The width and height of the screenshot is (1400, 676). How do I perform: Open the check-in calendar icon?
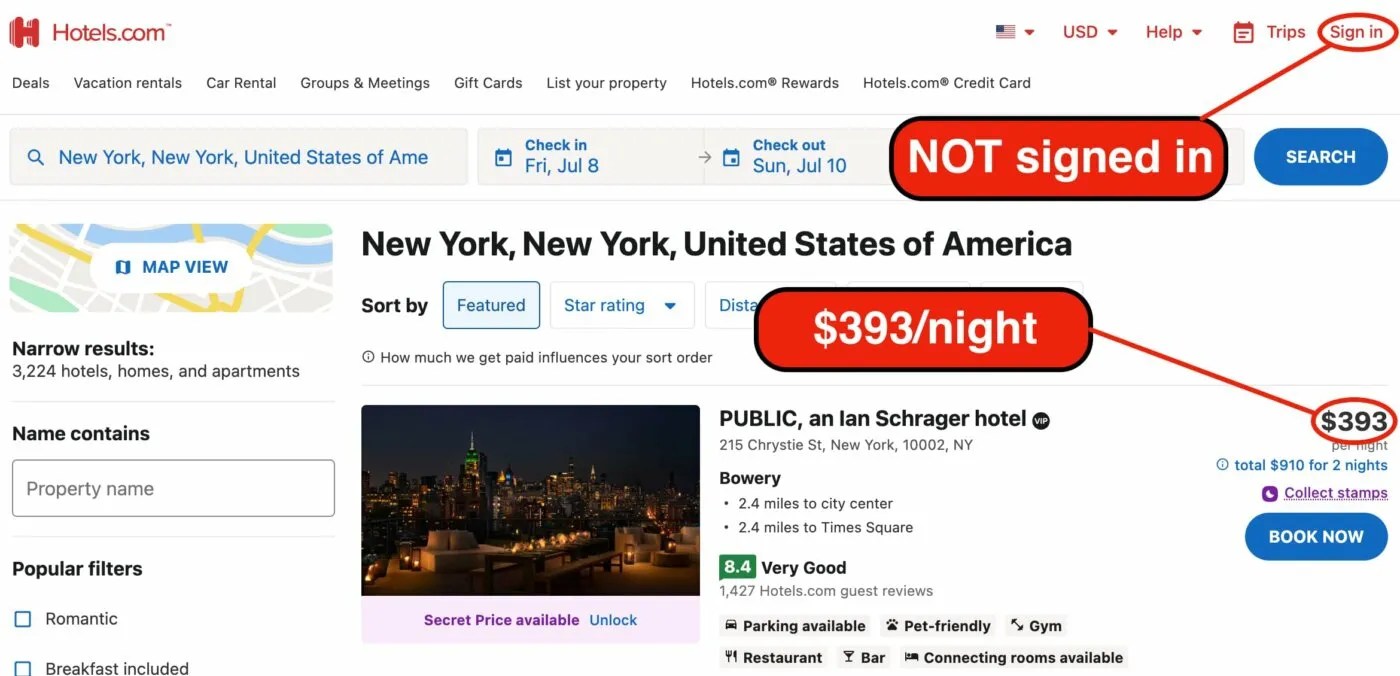tap(504, 156)
